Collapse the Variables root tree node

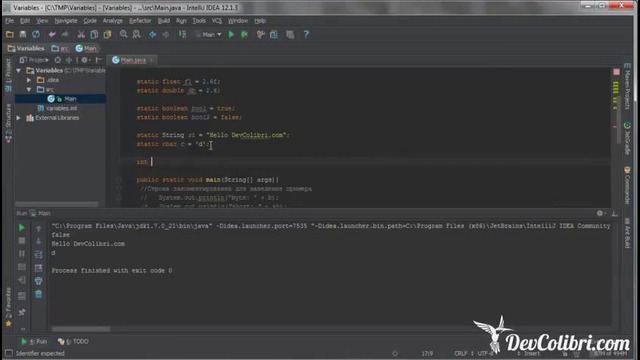pyautogui.click(x=19, y=71)
